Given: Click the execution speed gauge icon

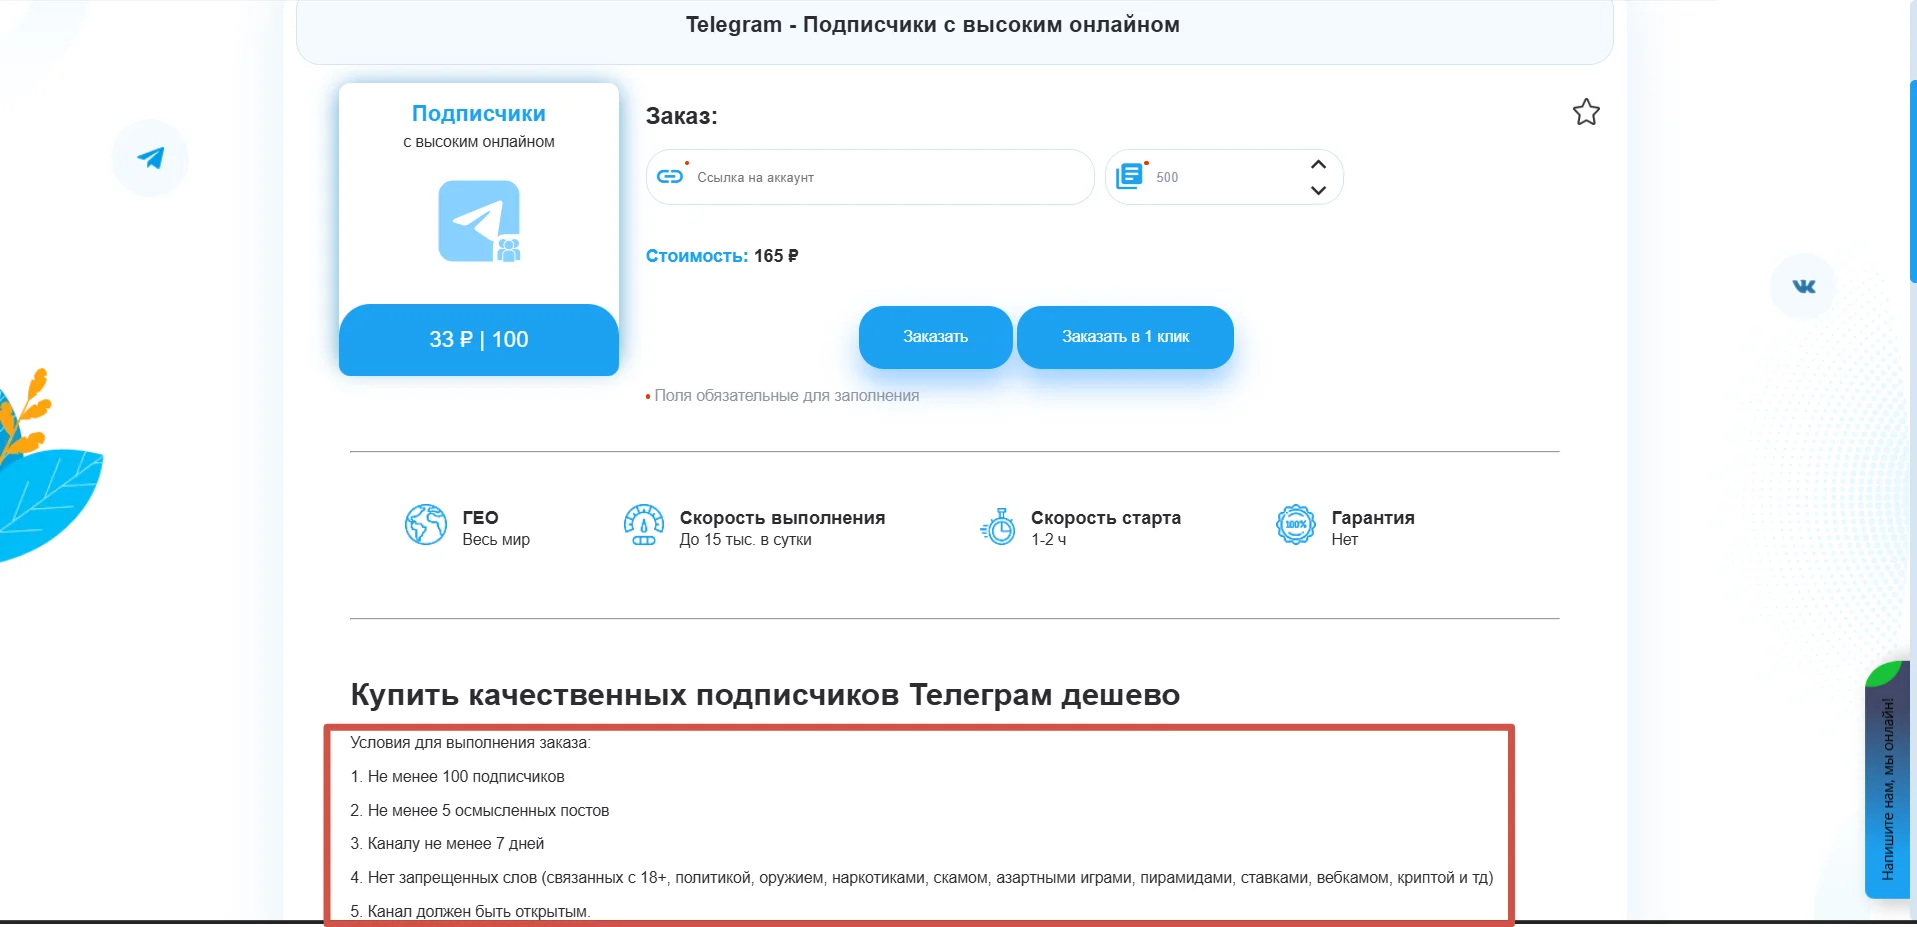Looking at the screenshot, I should [644, 524].
